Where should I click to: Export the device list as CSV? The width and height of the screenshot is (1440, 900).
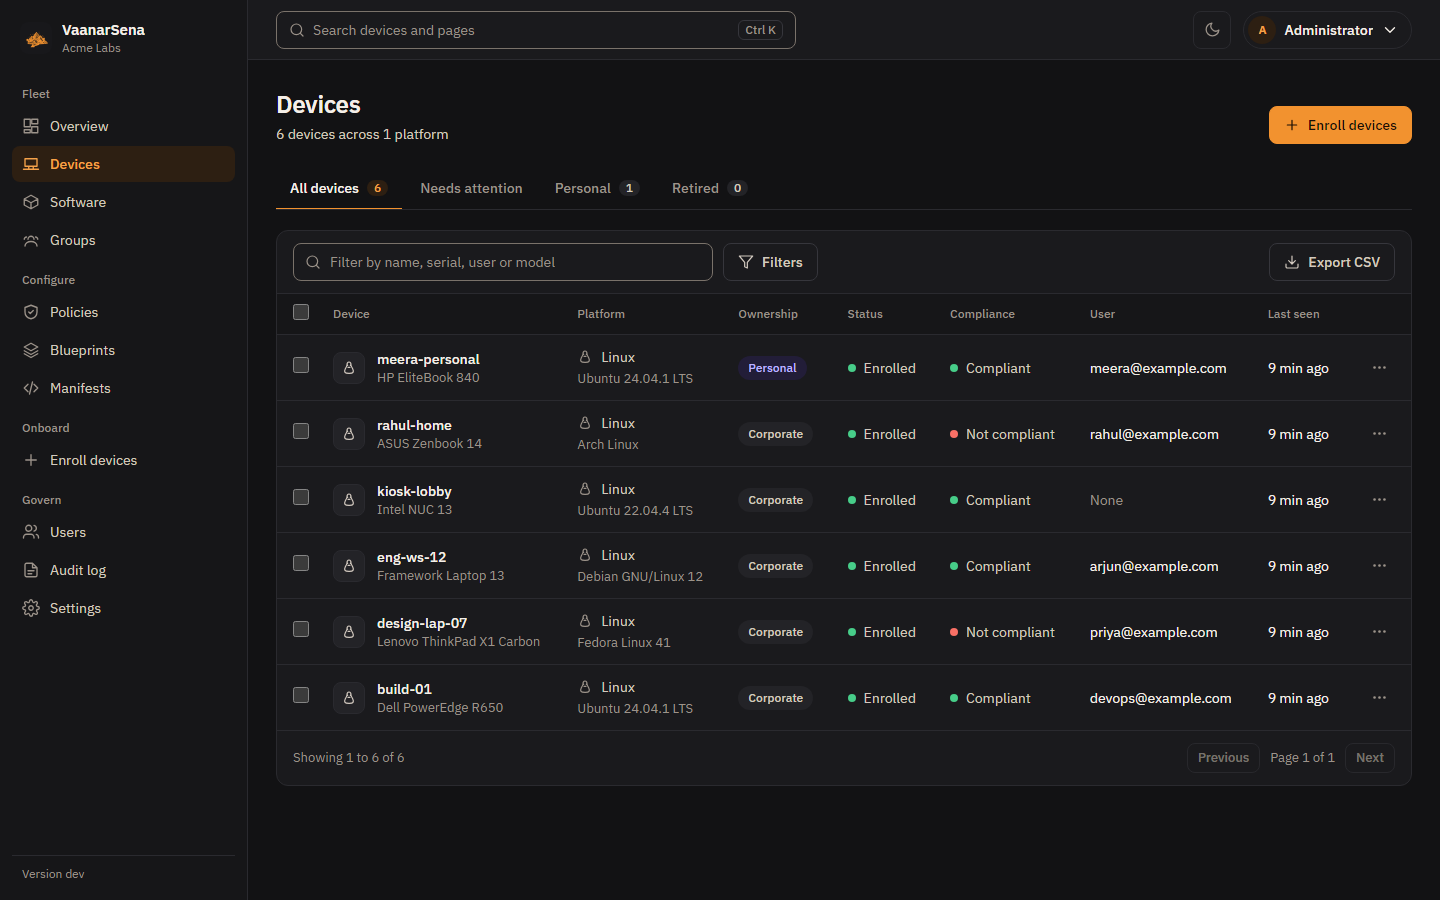[x=1332, y=262]
